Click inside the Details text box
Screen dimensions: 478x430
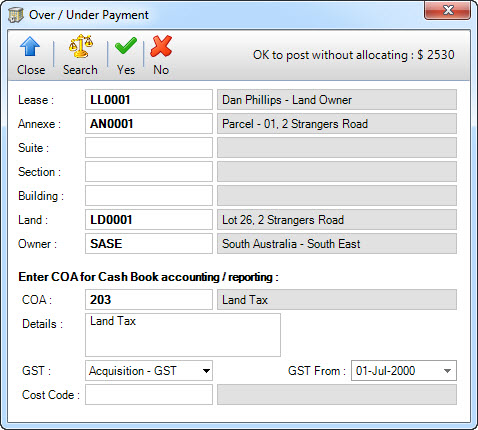[183, 335]
